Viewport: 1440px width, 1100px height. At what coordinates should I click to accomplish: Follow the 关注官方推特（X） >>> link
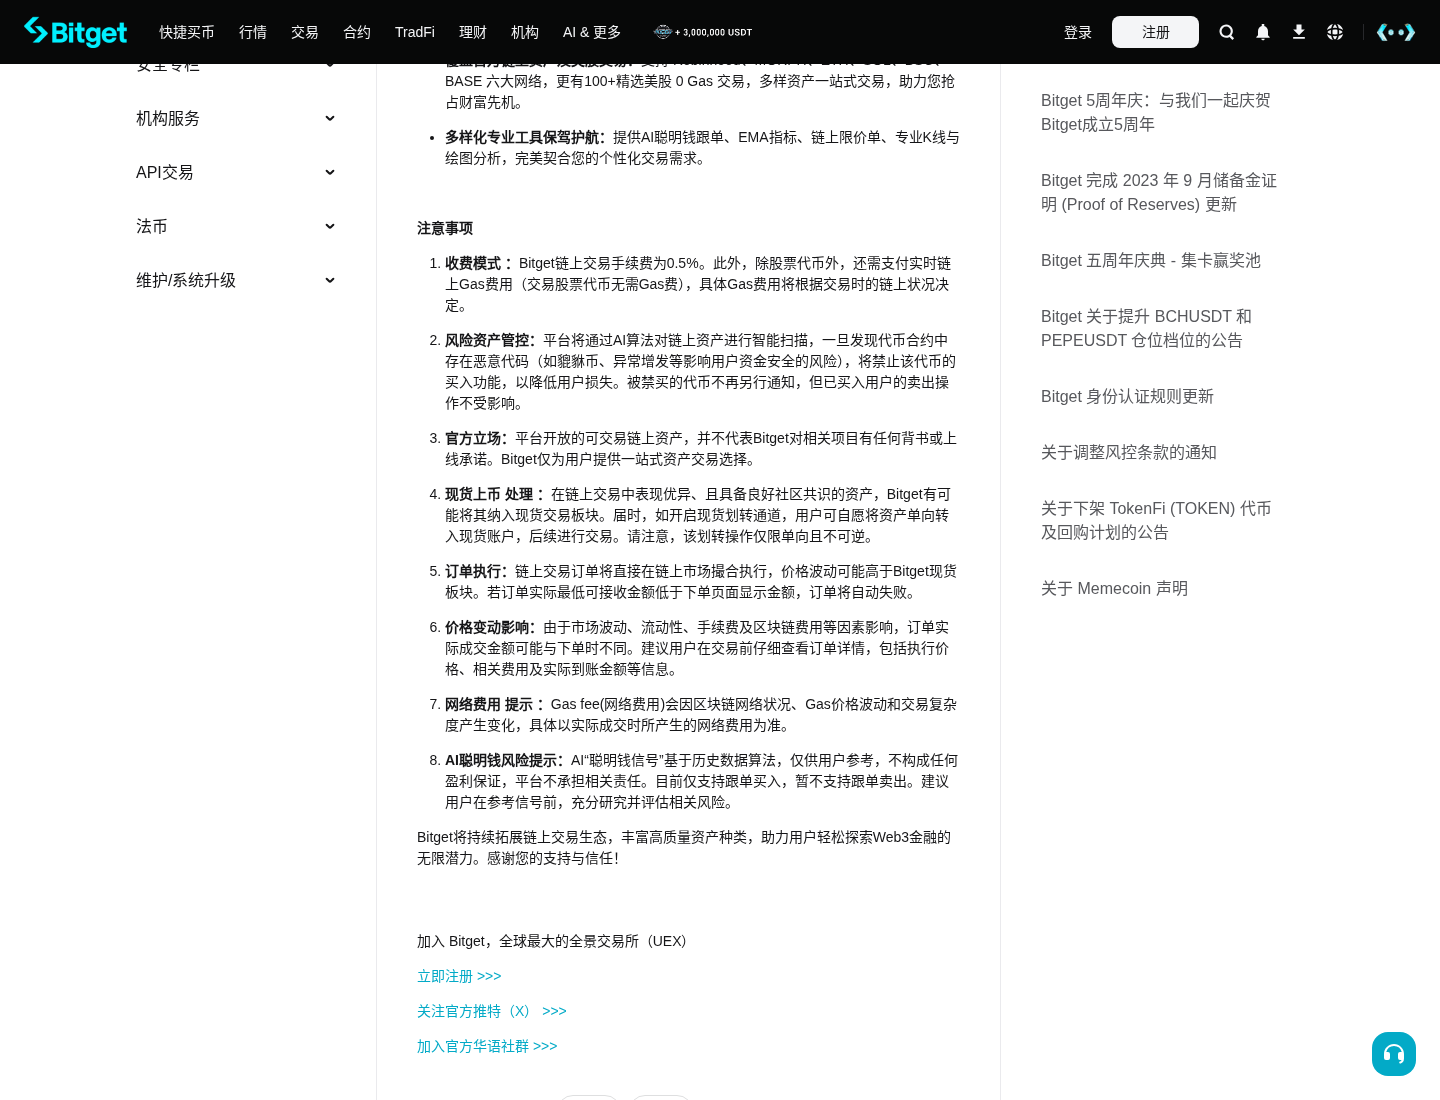pos(492,1011)
